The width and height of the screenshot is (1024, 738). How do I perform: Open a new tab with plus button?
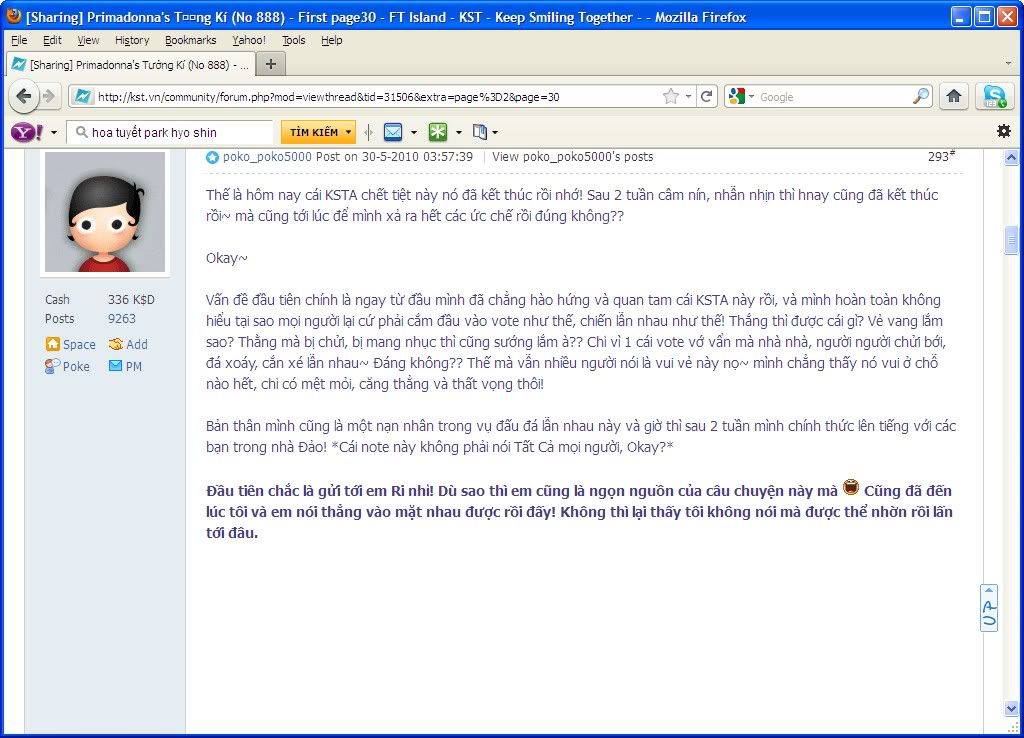click(271, 64)
